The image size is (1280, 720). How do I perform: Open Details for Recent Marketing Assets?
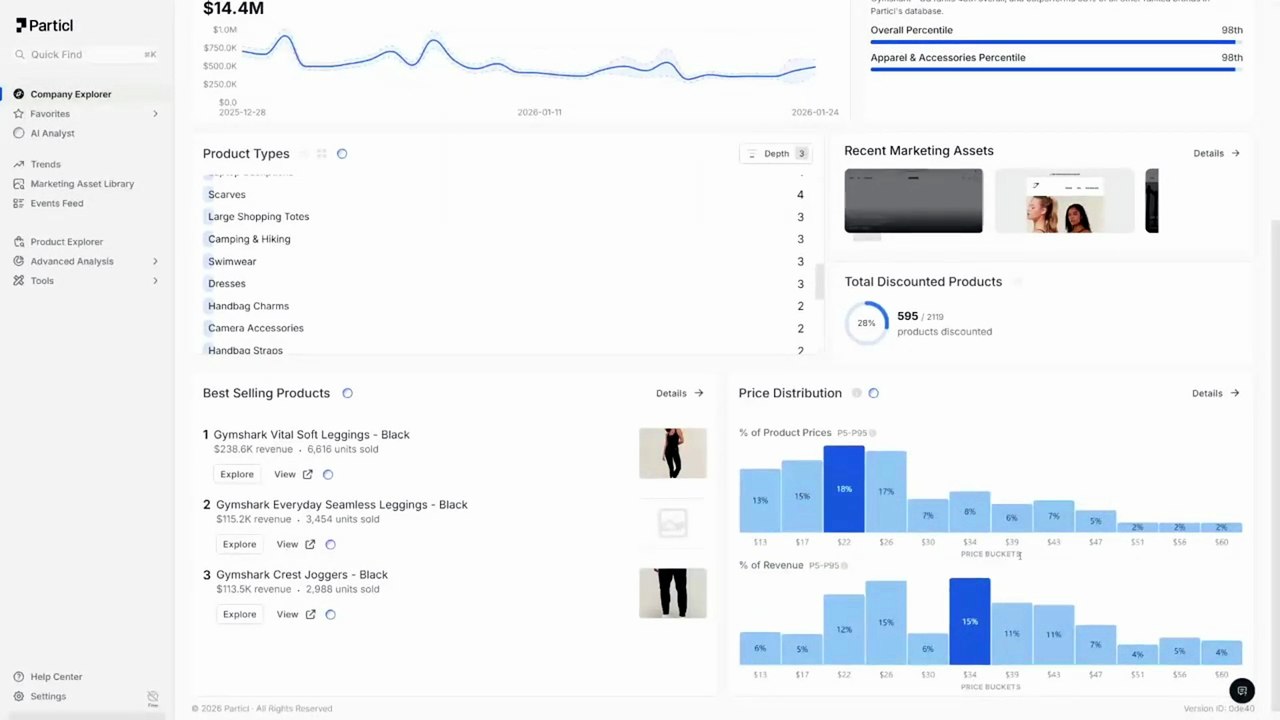point(1216,154)
